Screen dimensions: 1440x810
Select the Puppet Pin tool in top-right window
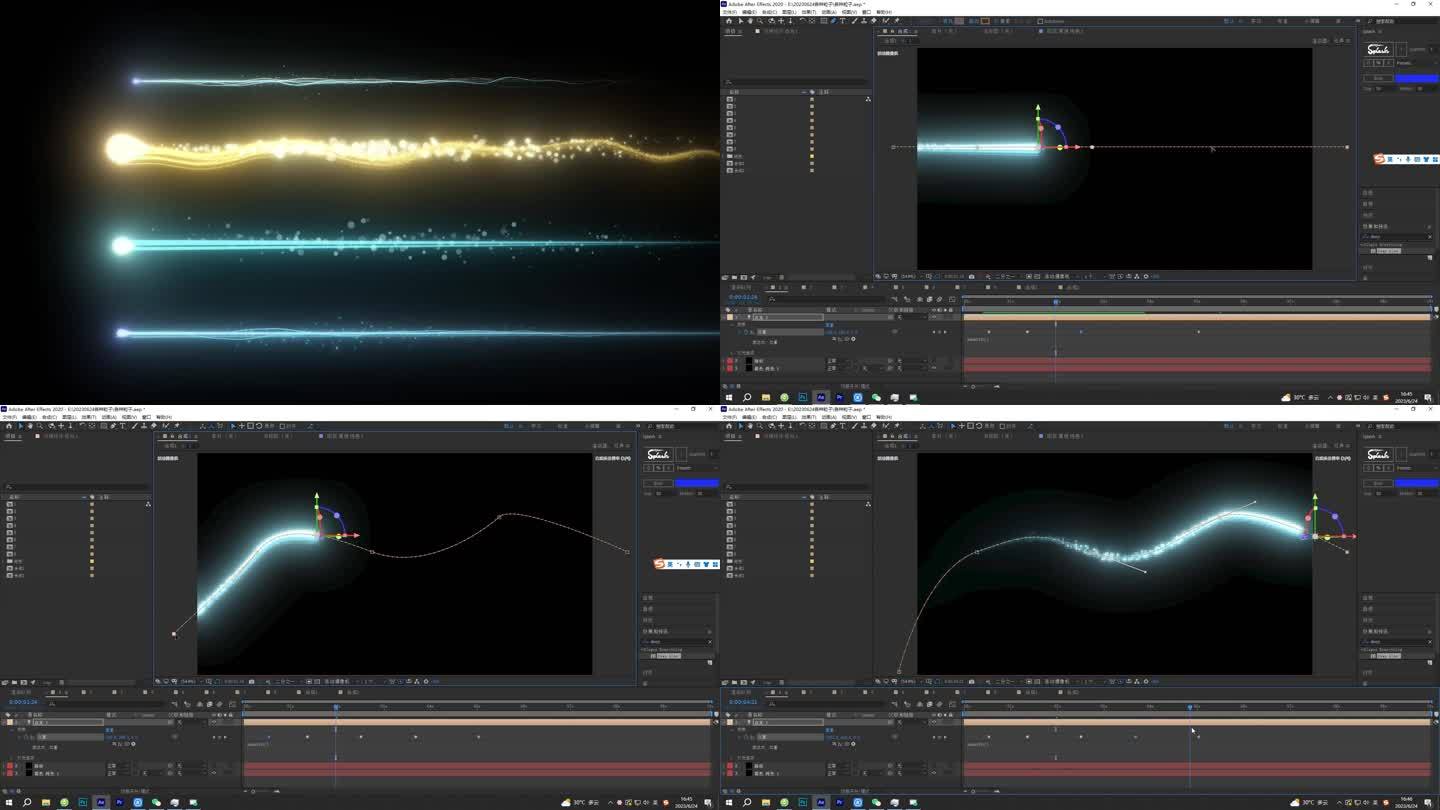pos(896,21)
